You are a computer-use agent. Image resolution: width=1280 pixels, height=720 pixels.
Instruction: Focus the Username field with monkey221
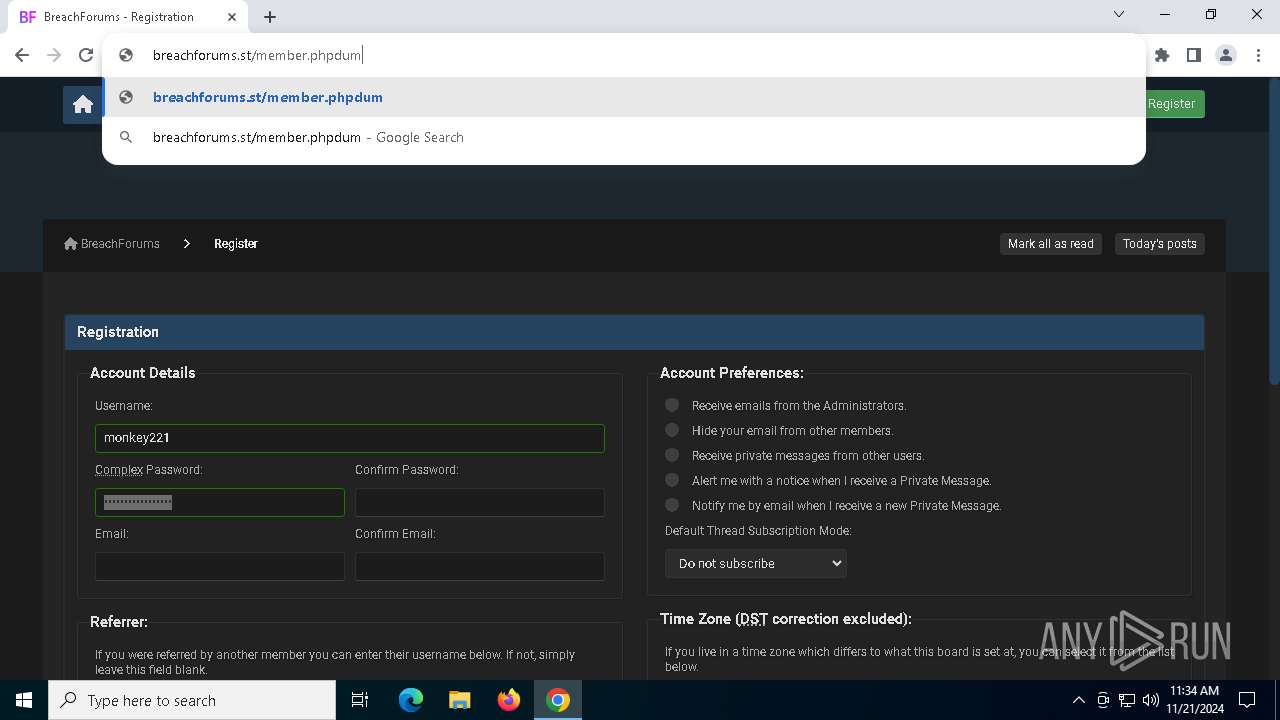pos(350,438)
